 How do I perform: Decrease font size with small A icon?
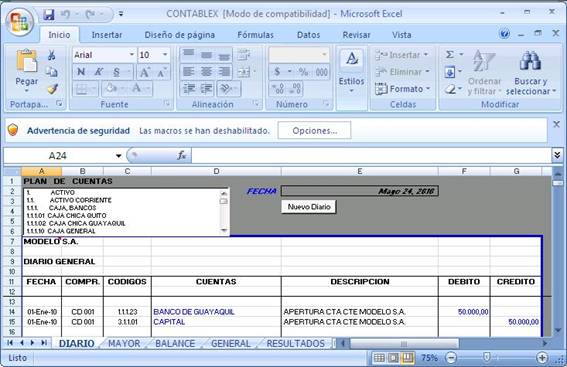point(161,72)
